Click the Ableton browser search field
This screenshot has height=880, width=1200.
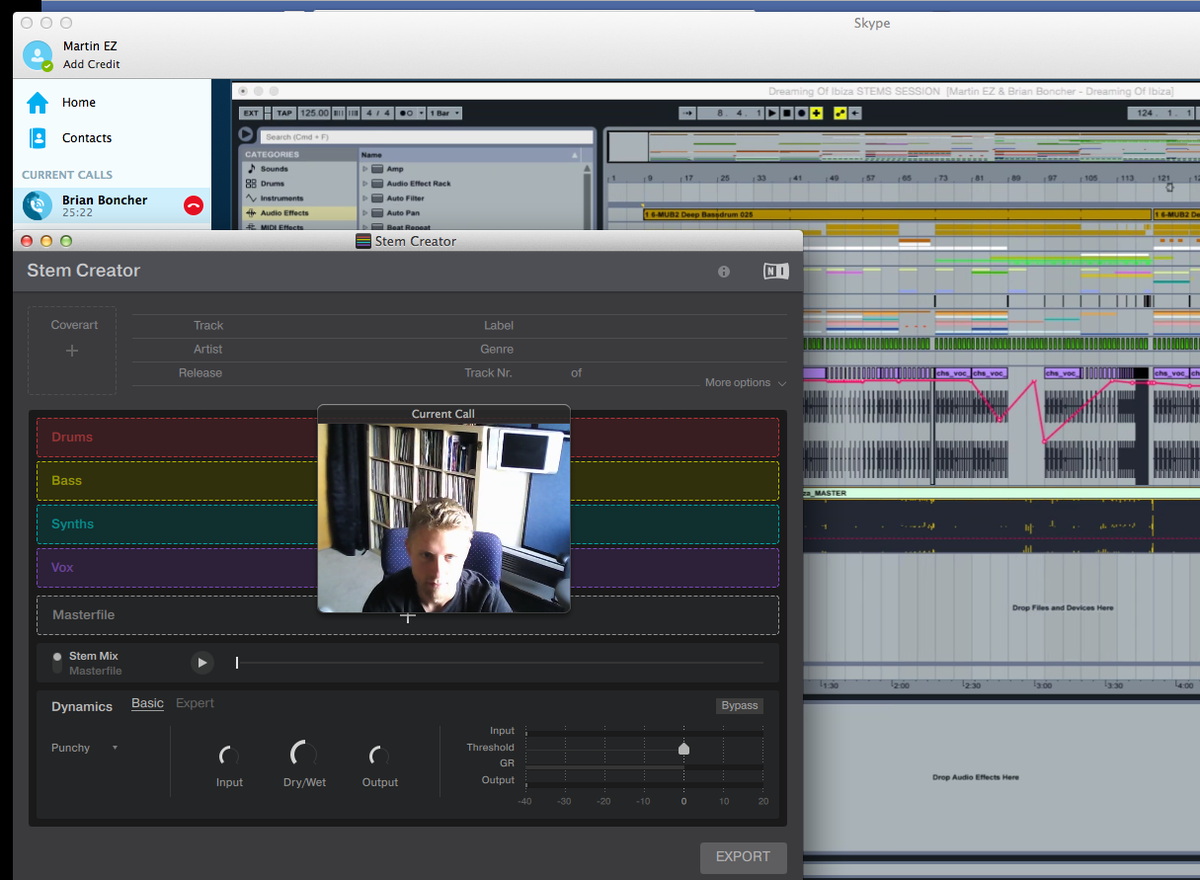[425, 136]
